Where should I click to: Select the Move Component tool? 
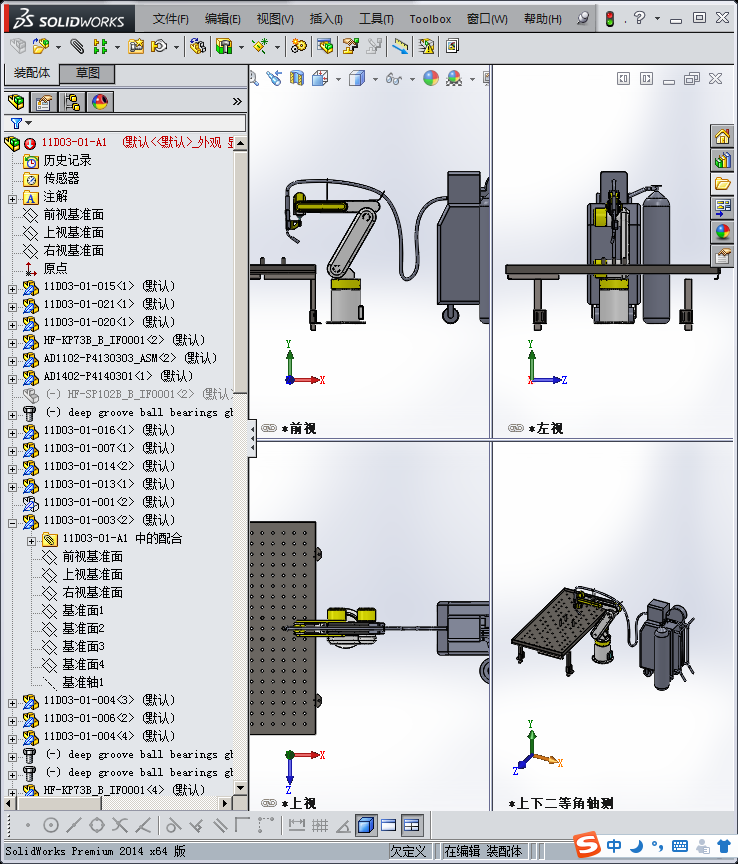pos(159,47)
